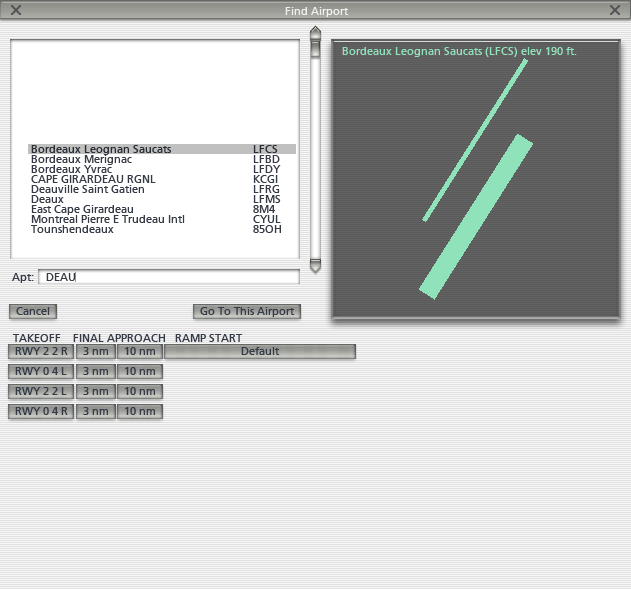Click the scroll up arrow of airport list

click(315, 32)
